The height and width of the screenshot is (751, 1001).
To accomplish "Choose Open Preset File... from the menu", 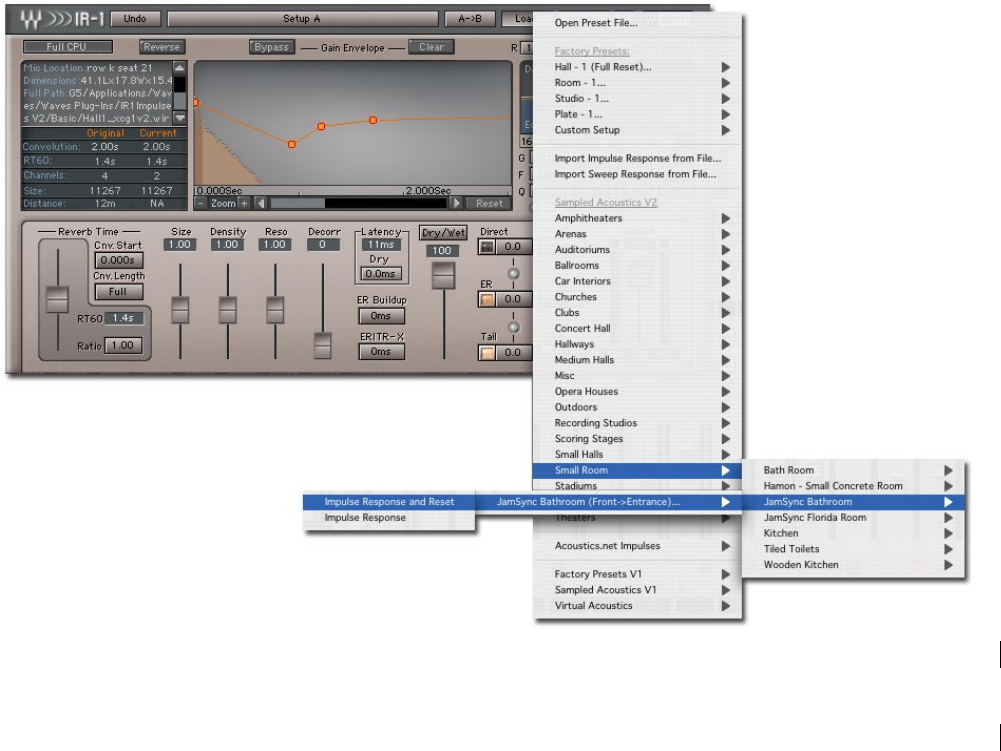I will tap(638, 23).
